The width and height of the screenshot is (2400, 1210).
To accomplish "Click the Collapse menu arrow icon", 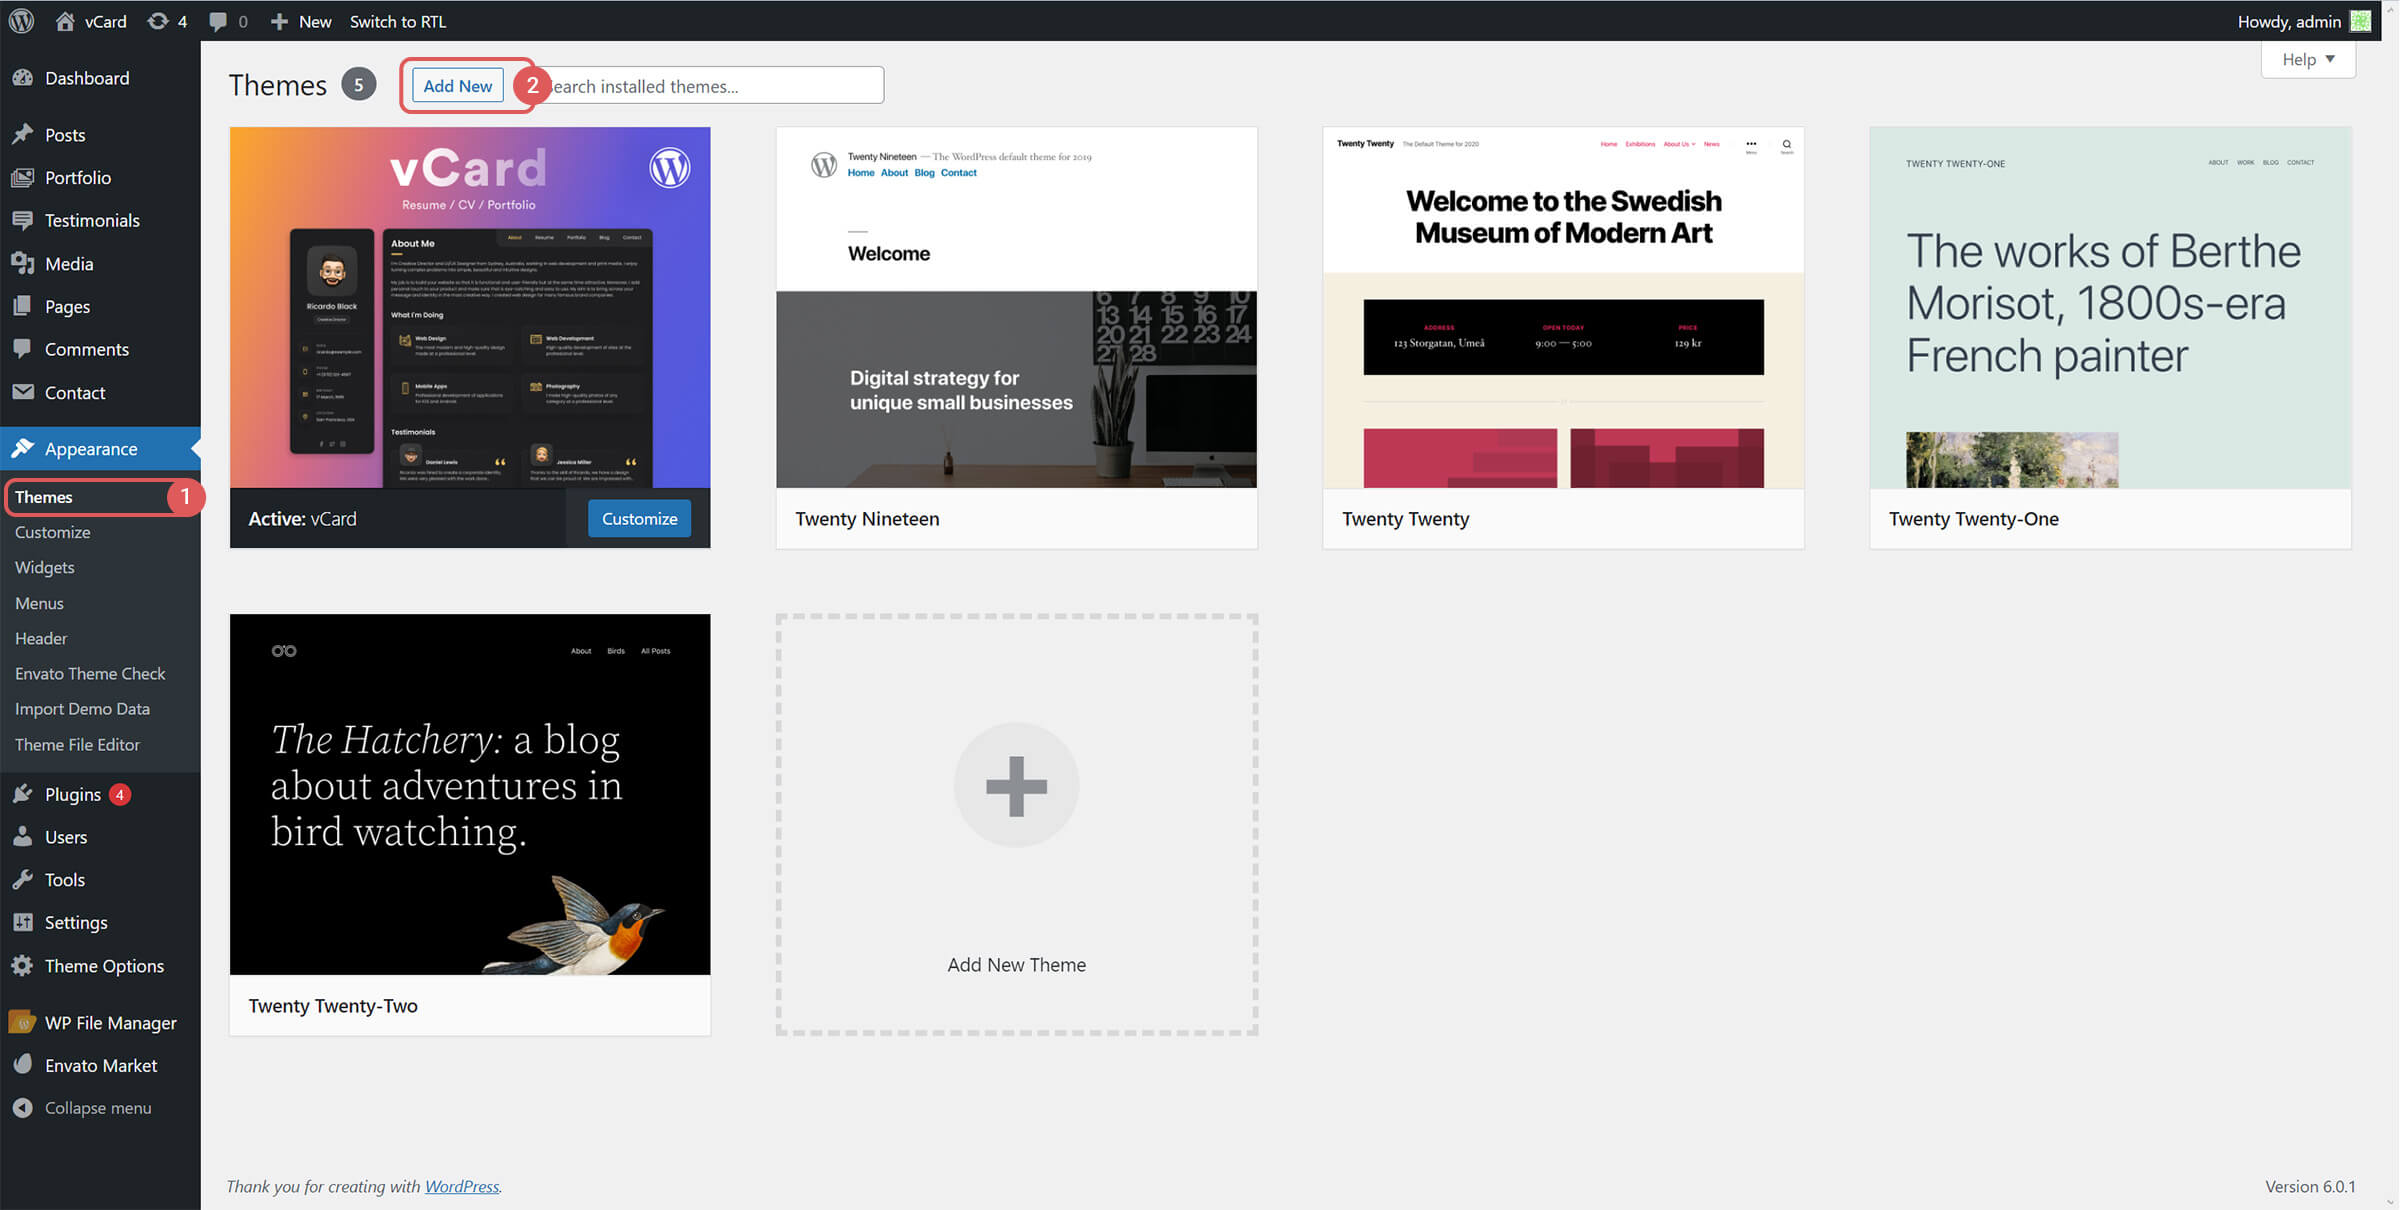I will (23, 1108).
